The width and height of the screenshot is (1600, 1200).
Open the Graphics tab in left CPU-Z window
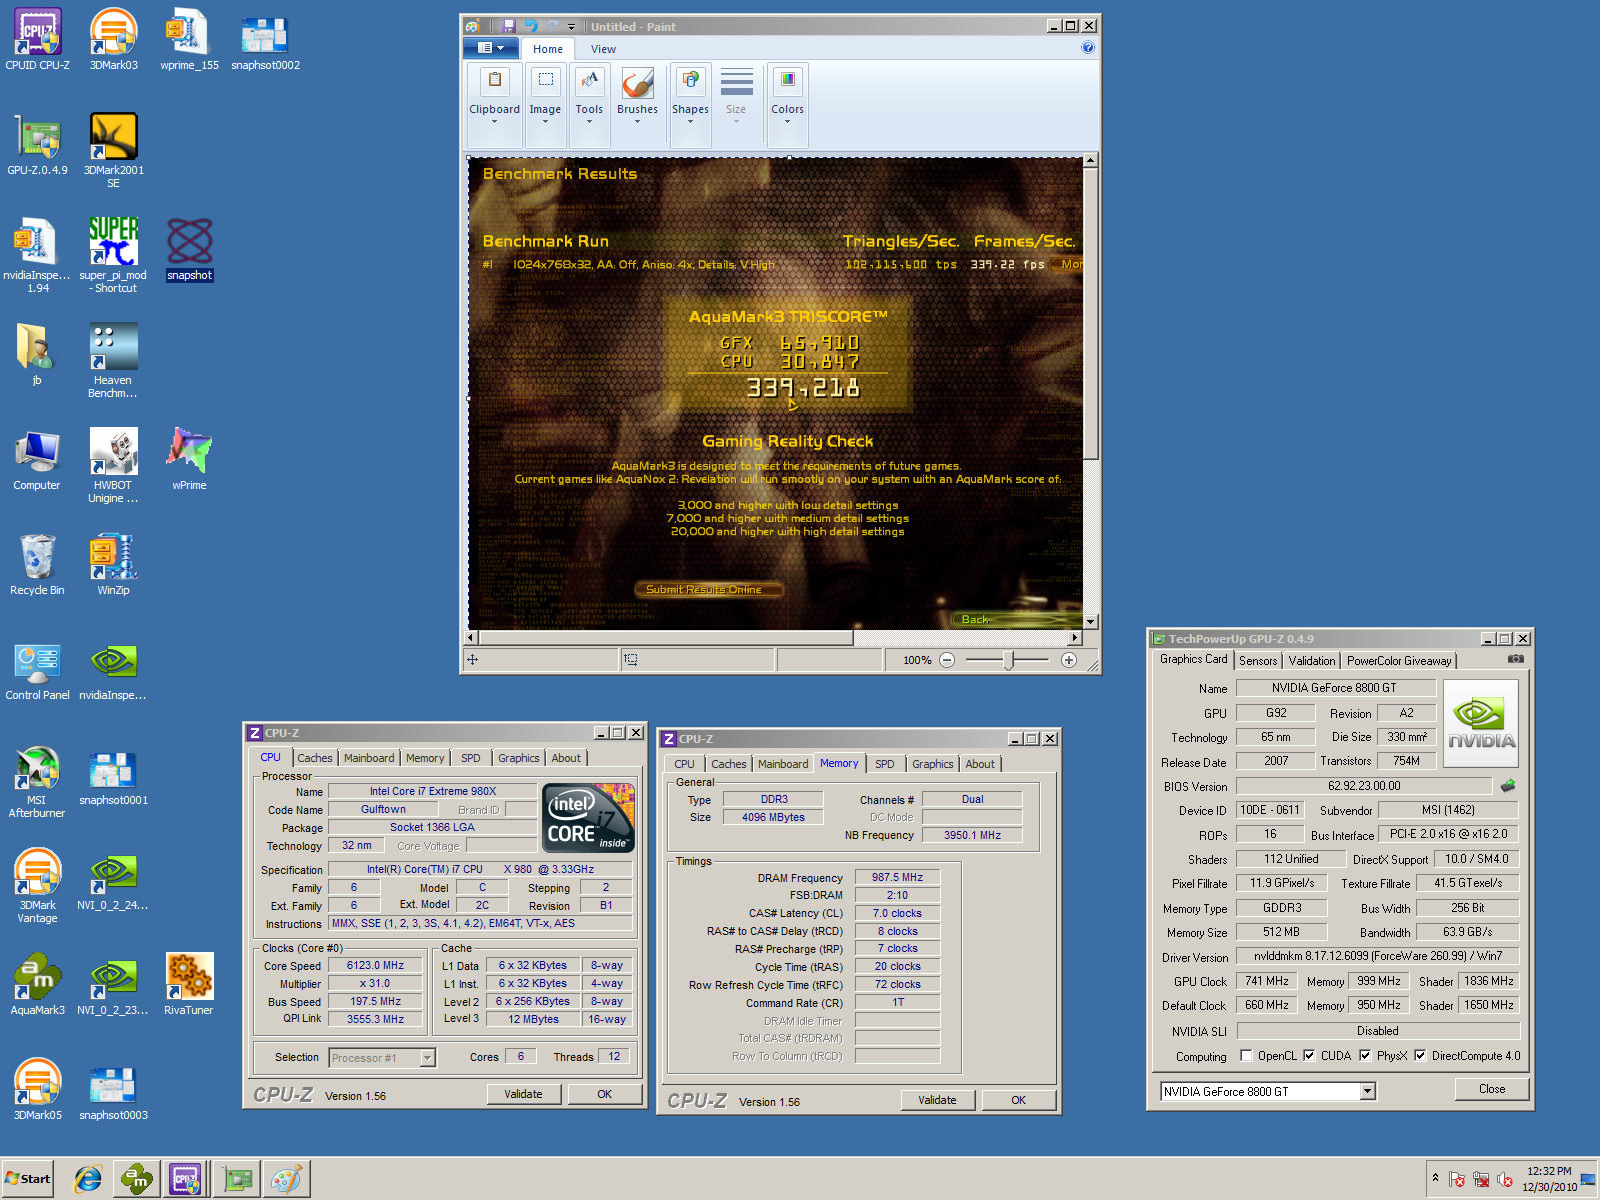pyautogui.click(x=518, y=758)
